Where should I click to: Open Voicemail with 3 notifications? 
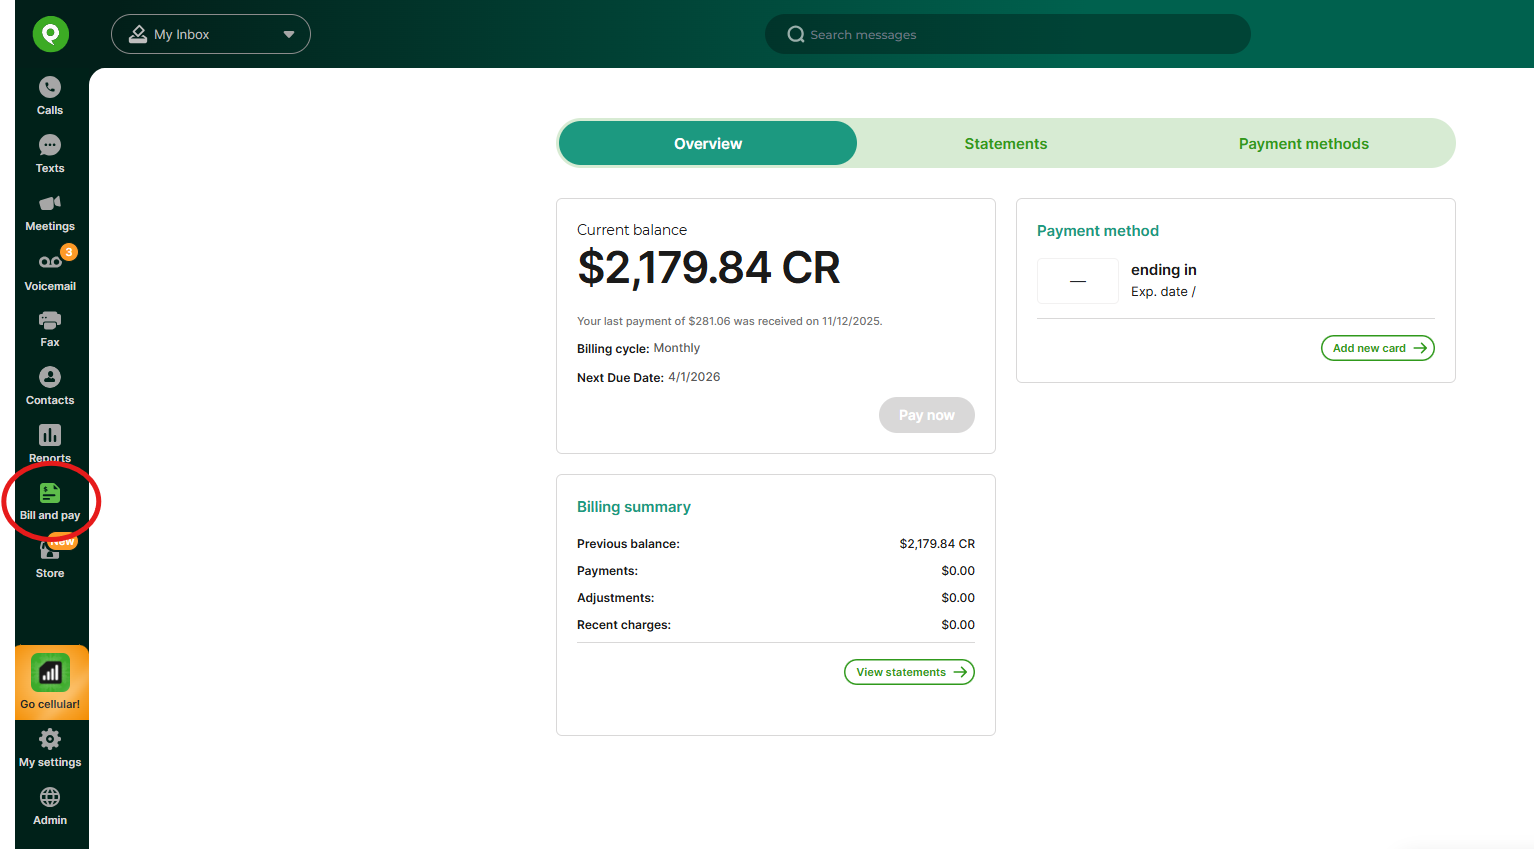pyautogui.click(x=50, y=269)
